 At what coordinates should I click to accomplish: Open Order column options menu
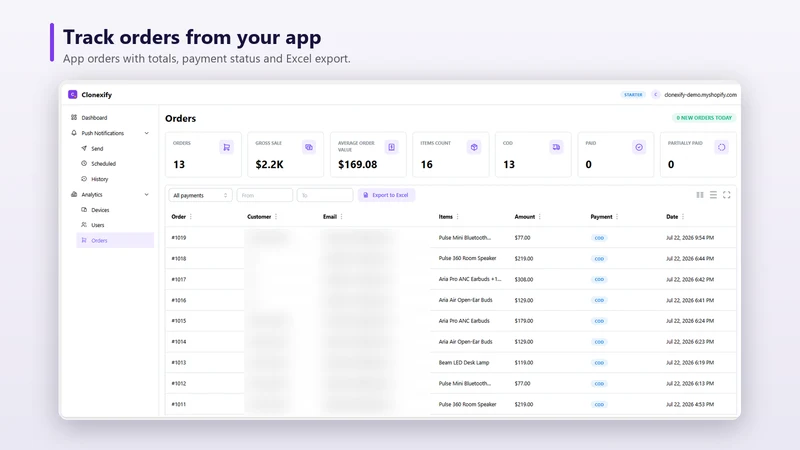point(191,217)
